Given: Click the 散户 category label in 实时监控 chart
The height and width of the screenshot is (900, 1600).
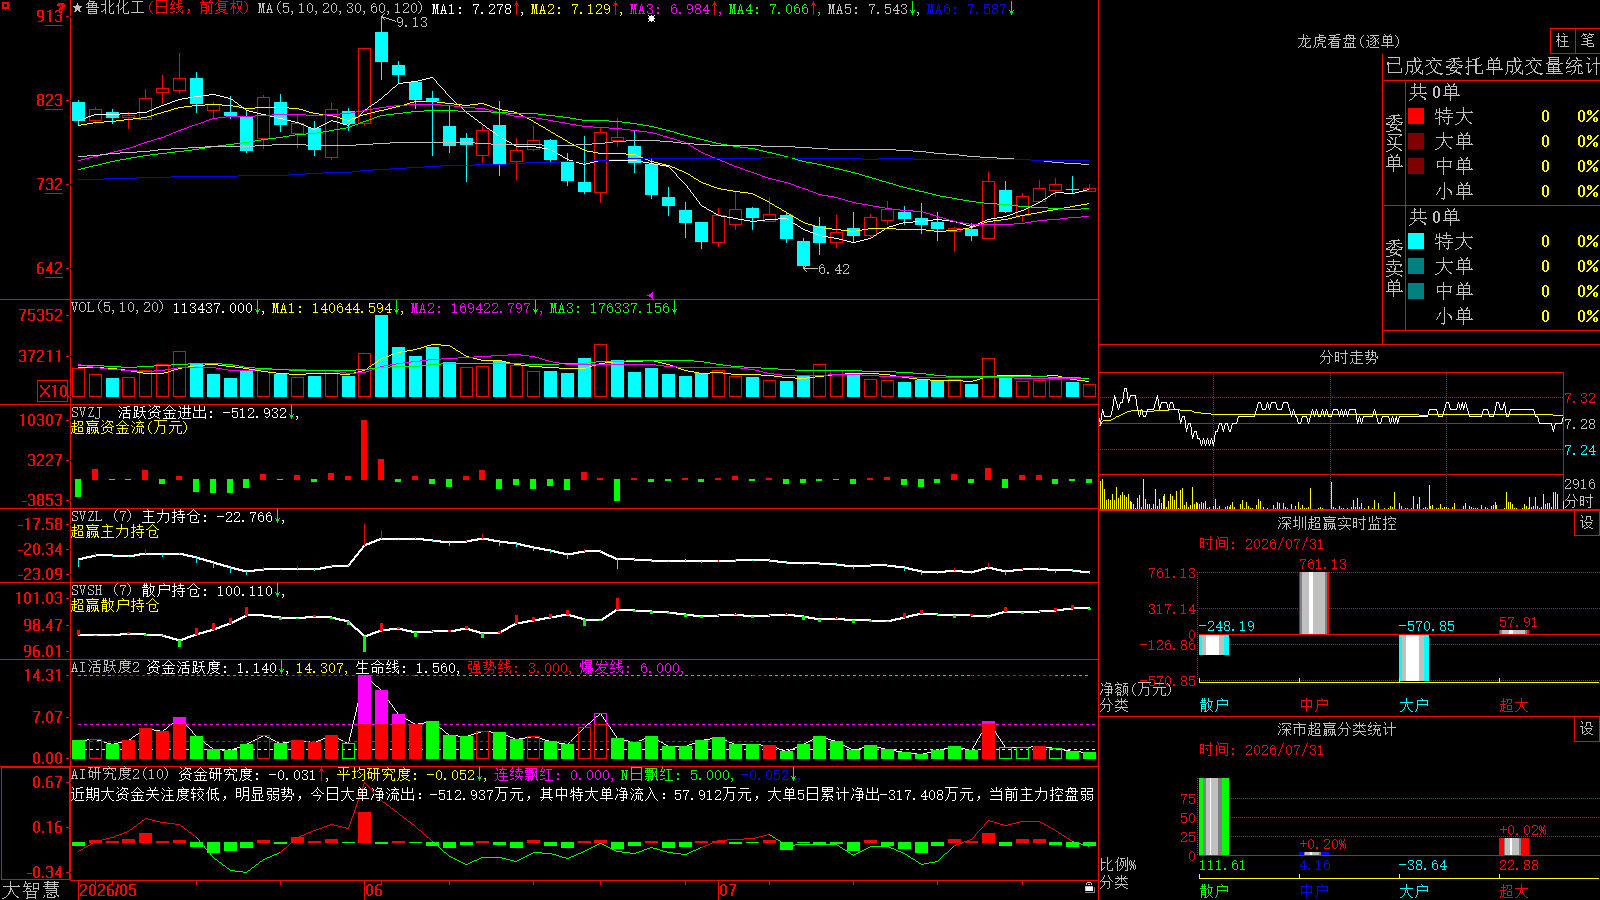Looking at the screenshot, I should [x=1213, y=705].
